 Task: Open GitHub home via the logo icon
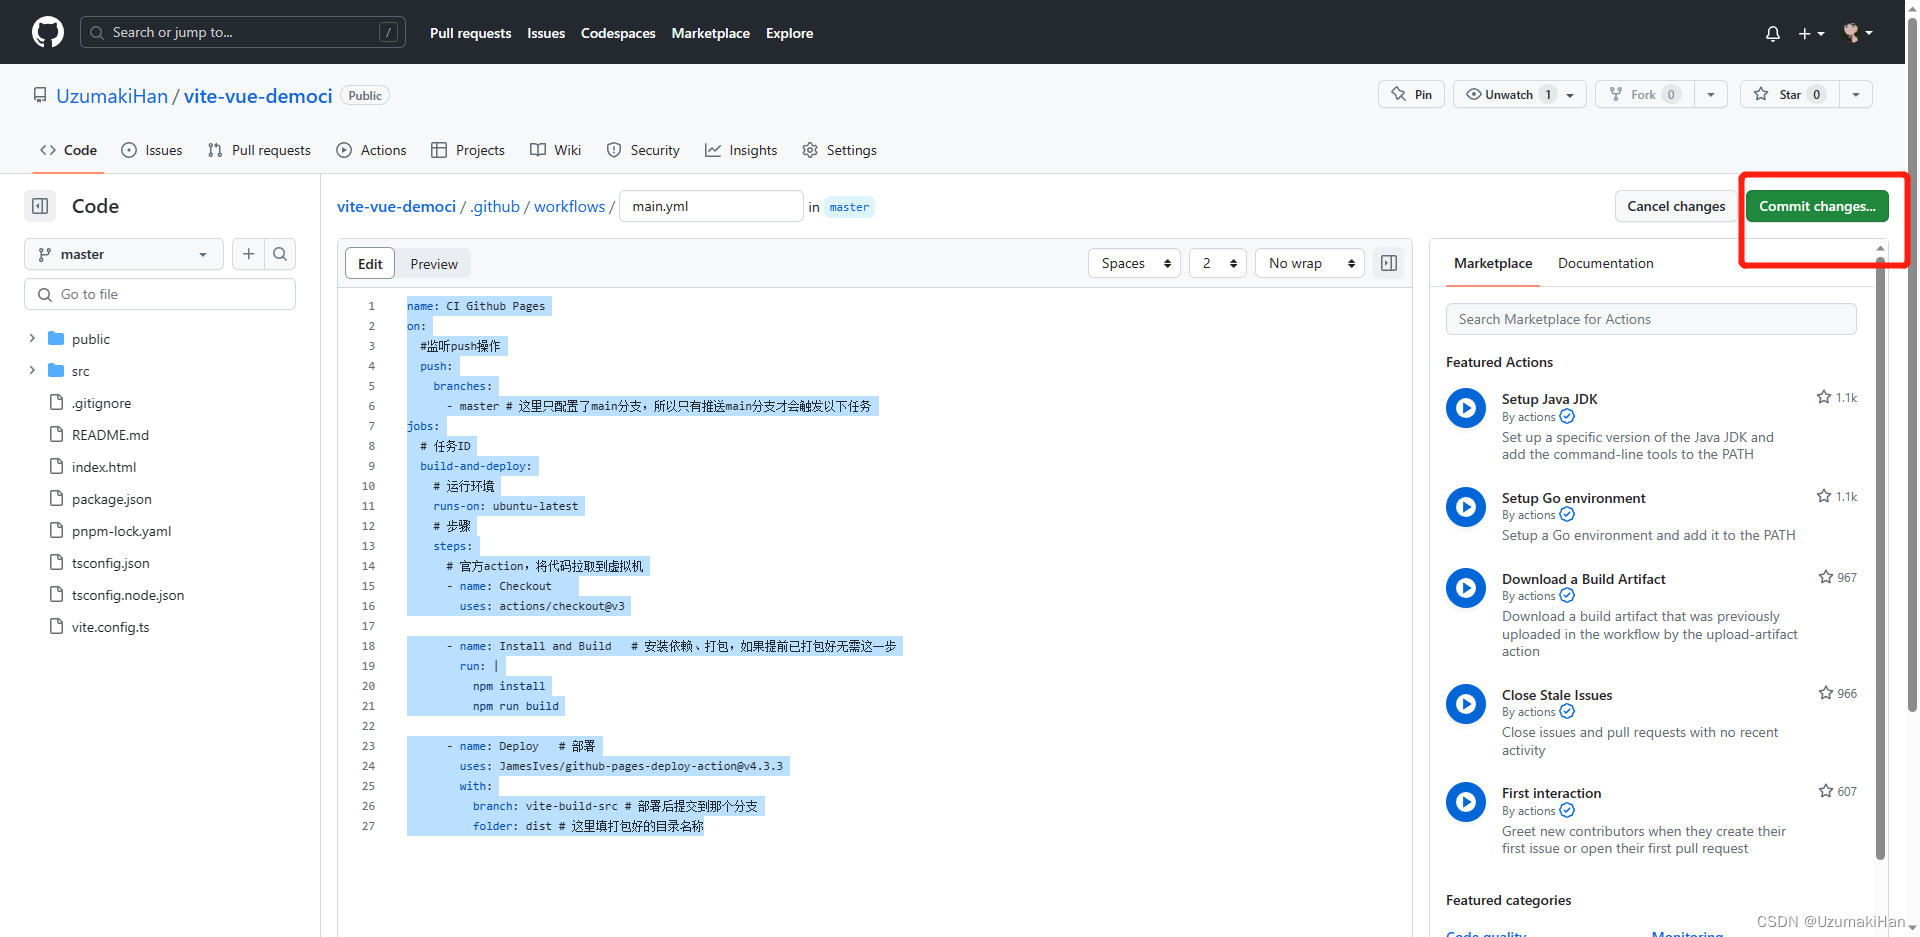tap(47, 32)
